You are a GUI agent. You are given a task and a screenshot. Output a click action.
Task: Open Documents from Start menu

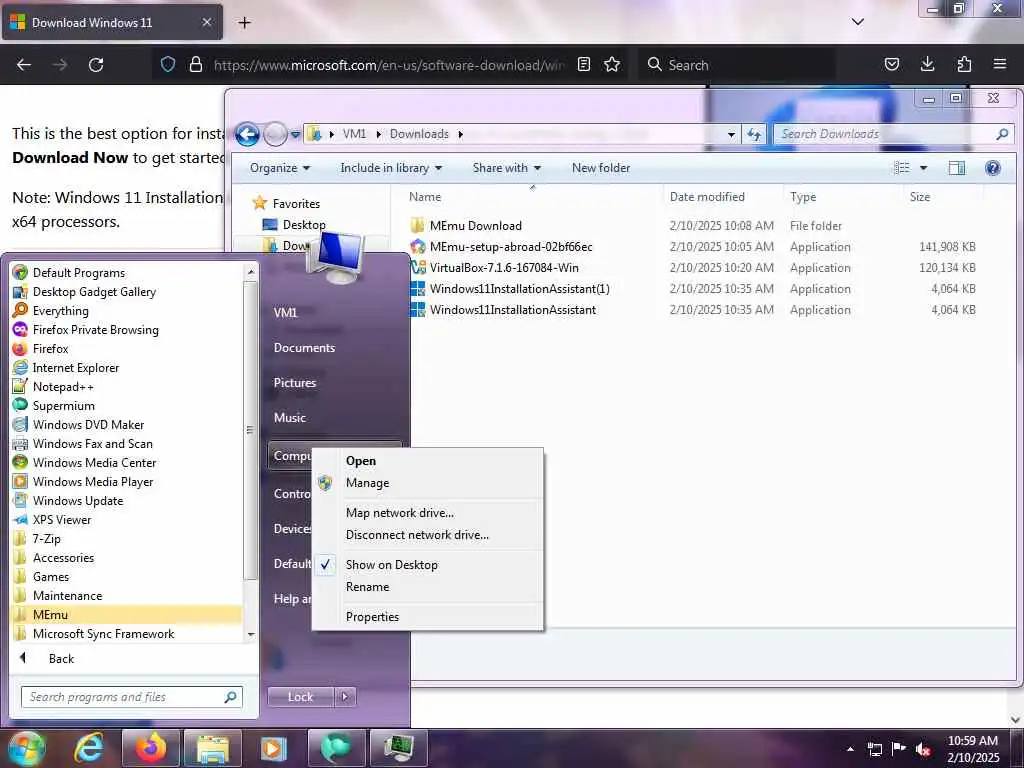click(304, 348)
